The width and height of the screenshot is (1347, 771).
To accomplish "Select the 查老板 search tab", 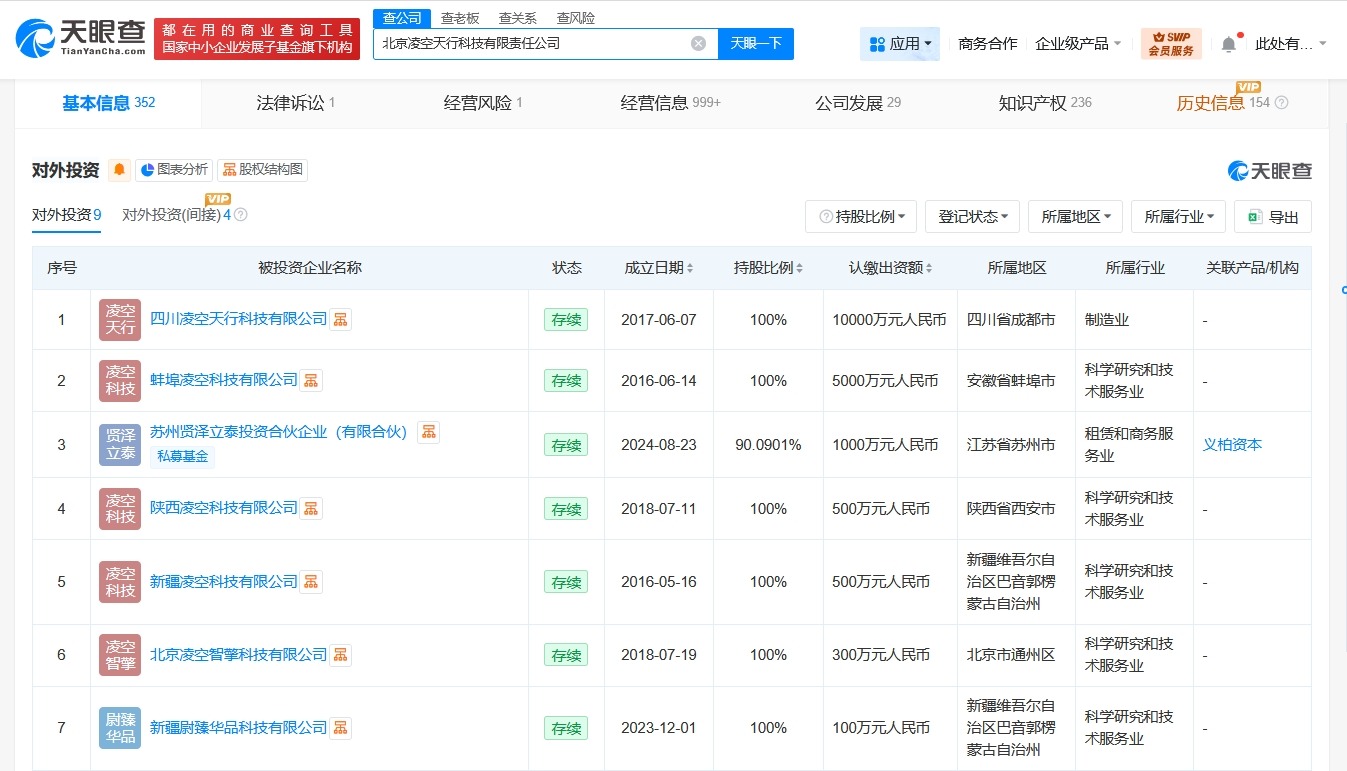I will pyautogui.click(x=459, y=17).
